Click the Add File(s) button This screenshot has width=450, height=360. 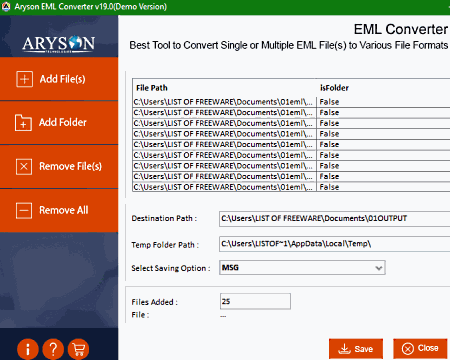click(x=59, y=79)
